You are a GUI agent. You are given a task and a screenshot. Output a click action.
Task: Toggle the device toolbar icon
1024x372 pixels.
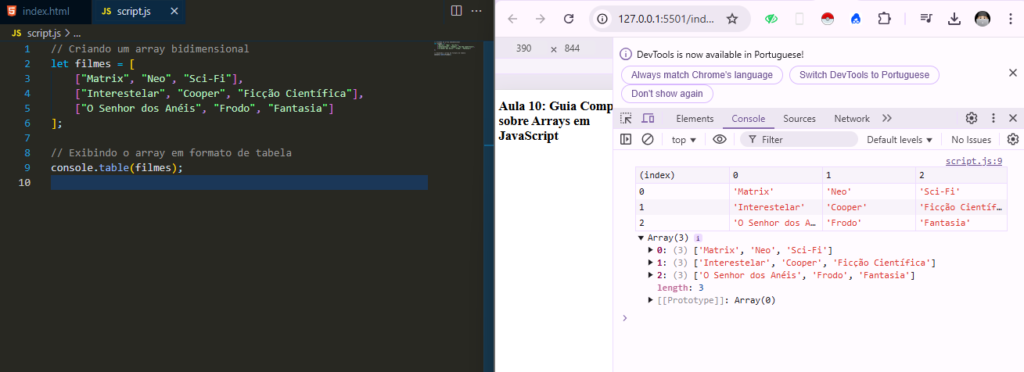[x=648, y=118]
